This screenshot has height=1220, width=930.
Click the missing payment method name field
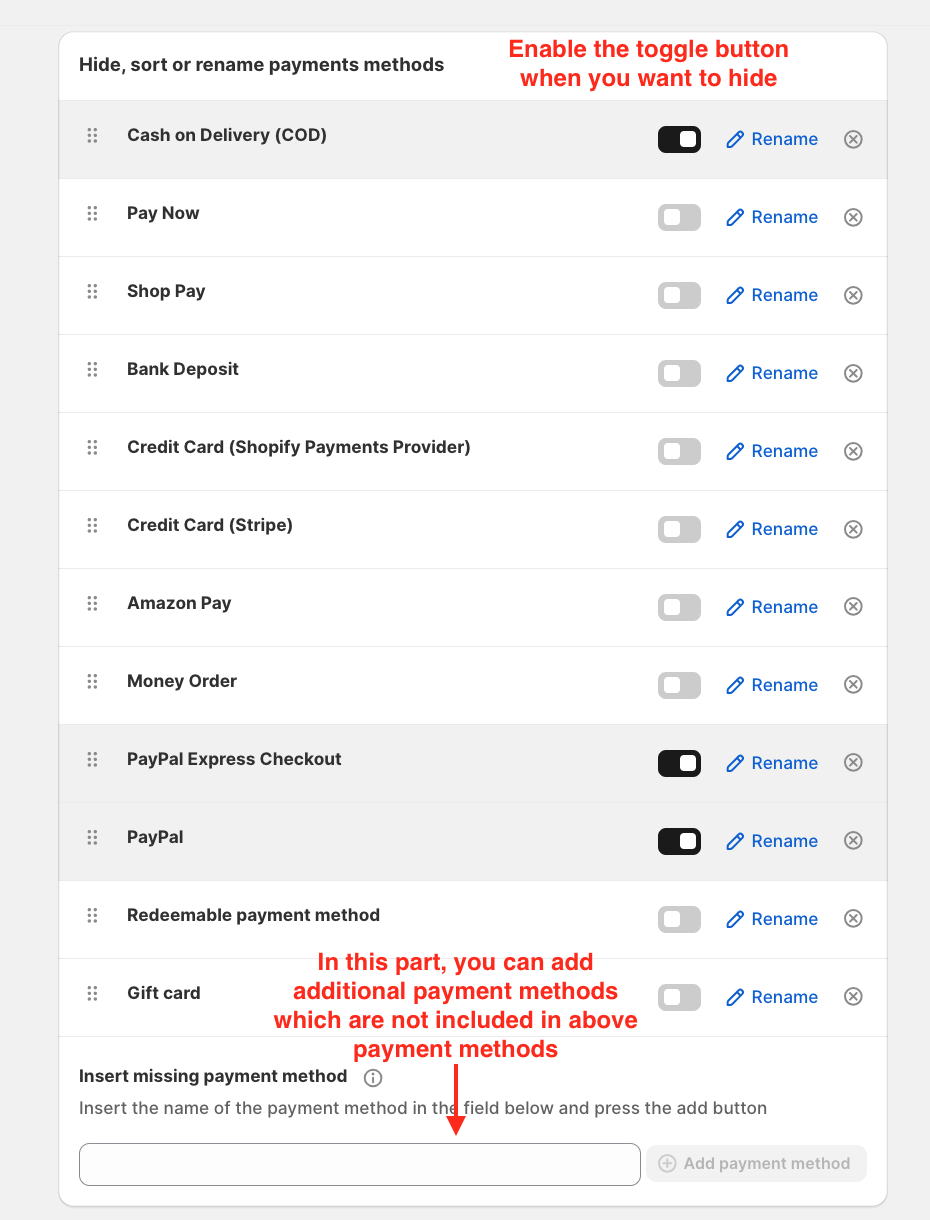(x=359, y=1164)
